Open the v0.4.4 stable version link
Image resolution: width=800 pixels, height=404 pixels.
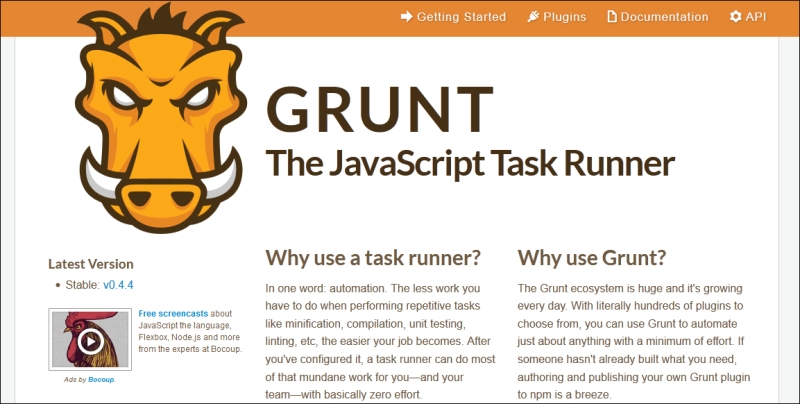click(x=118, y=285)
